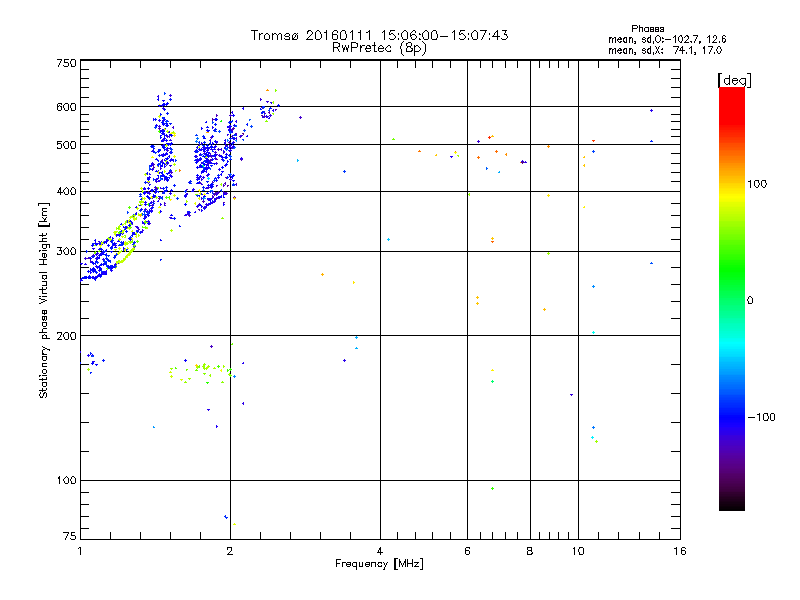Image resolution: width=800 pixels, height=600 pixels.
Task: Click the 'Stationary phase Virtual Height [km]' axis title
Action: [44, 301]
